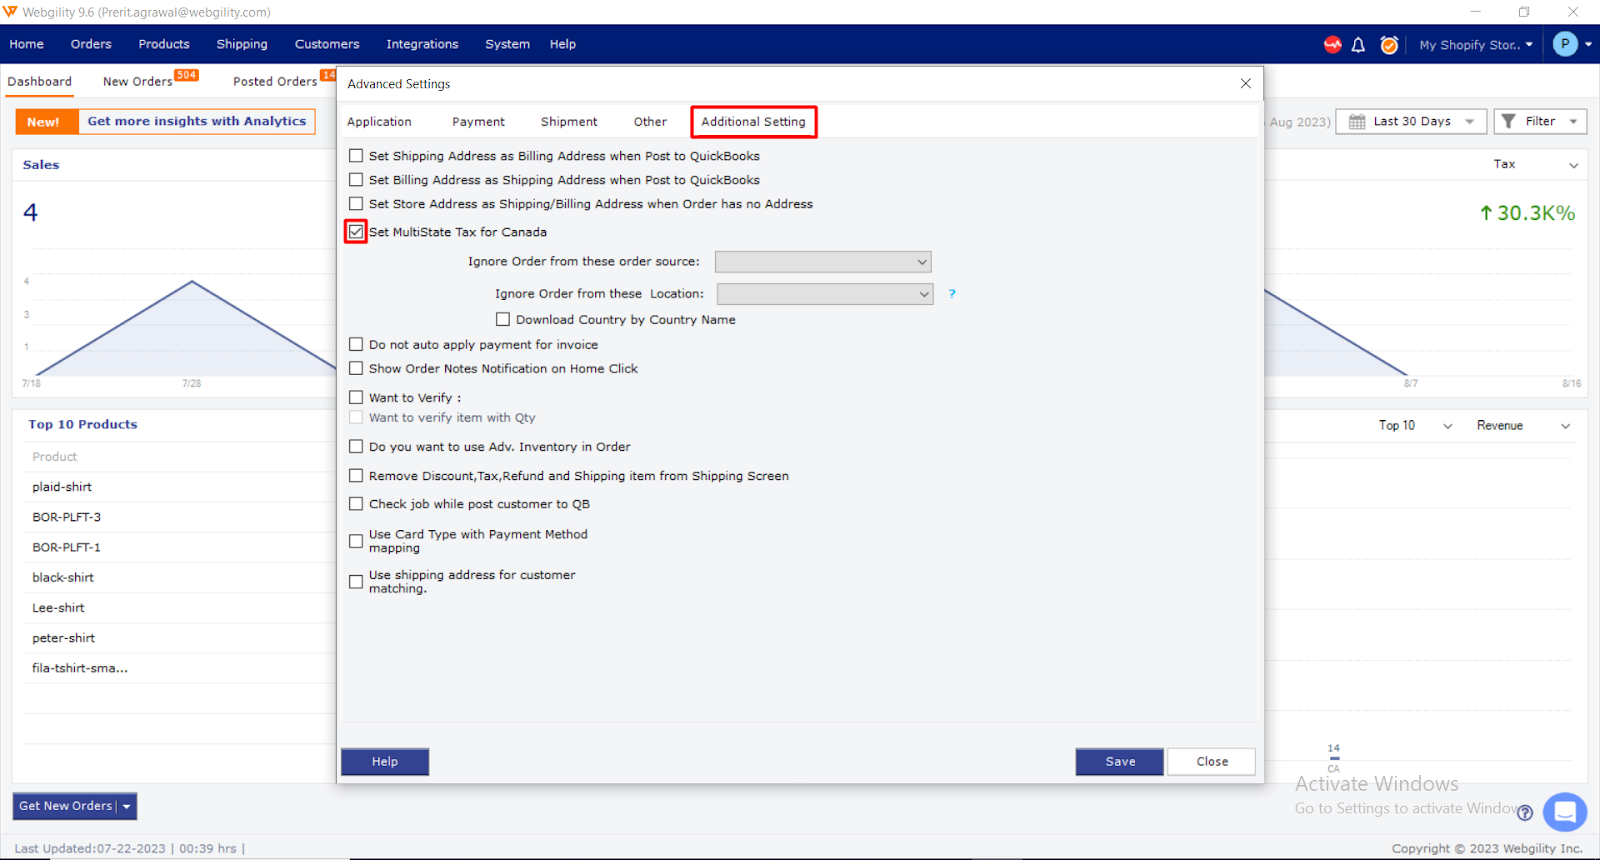Viewport: 1600px width, 860px height.
Task: Open the My Shopify Store selector
Action: click(x=1476, y=45)
